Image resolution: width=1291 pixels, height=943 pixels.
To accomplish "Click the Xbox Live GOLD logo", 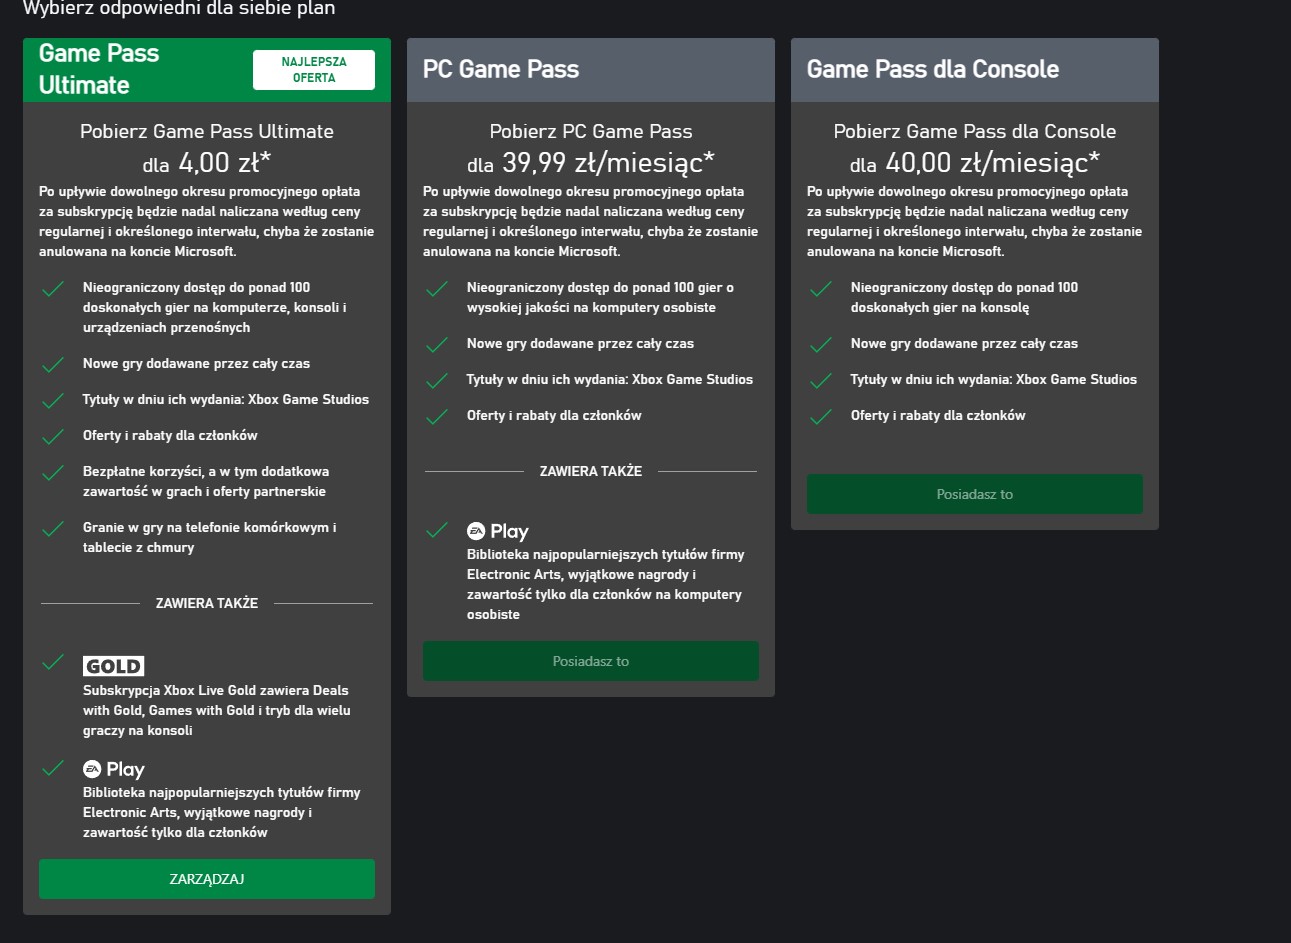I will point(114,666).
